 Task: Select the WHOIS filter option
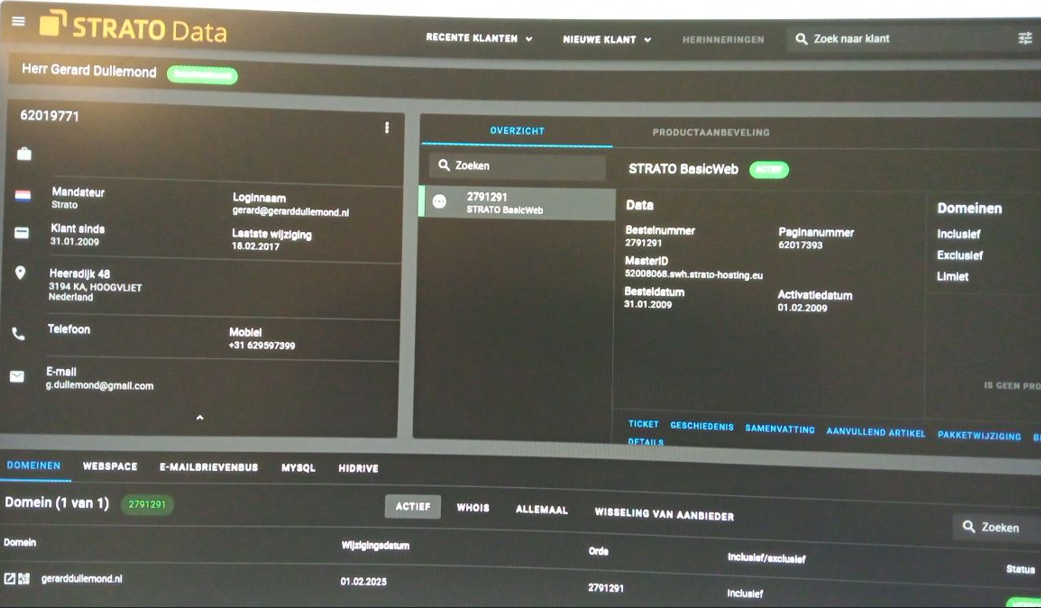[x=473, y=508]
